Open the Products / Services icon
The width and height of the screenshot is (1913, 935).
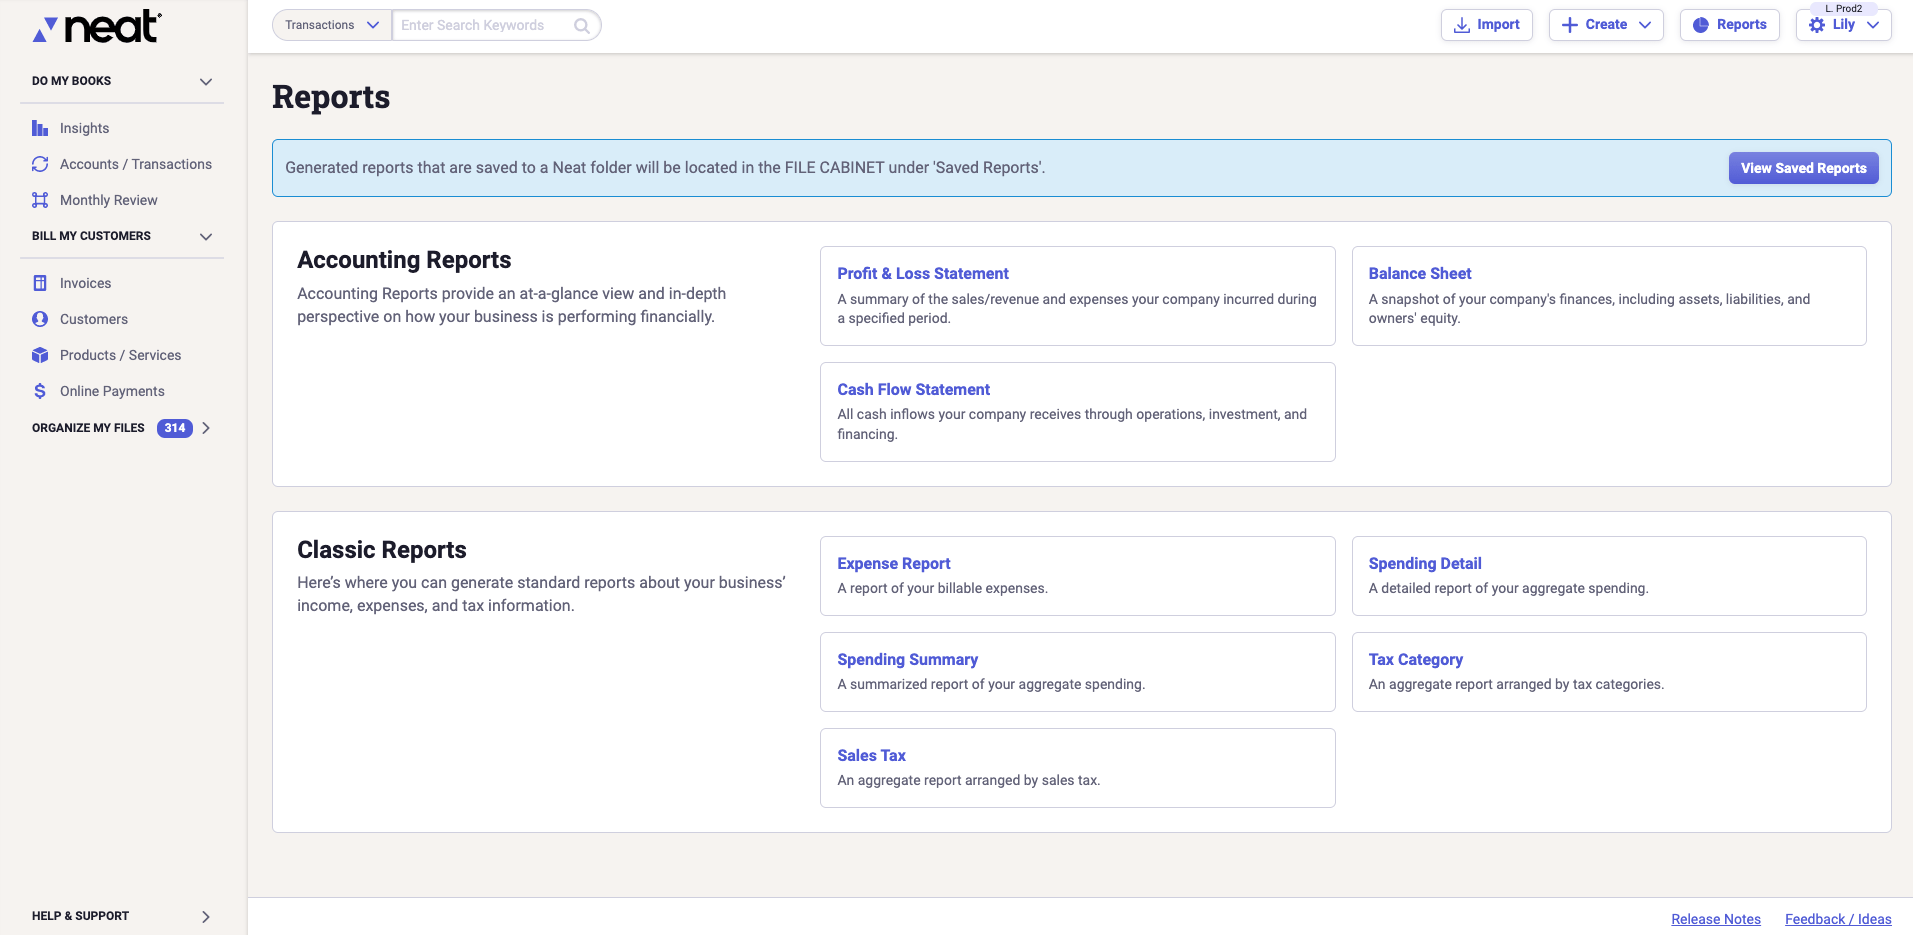(39, 355)
